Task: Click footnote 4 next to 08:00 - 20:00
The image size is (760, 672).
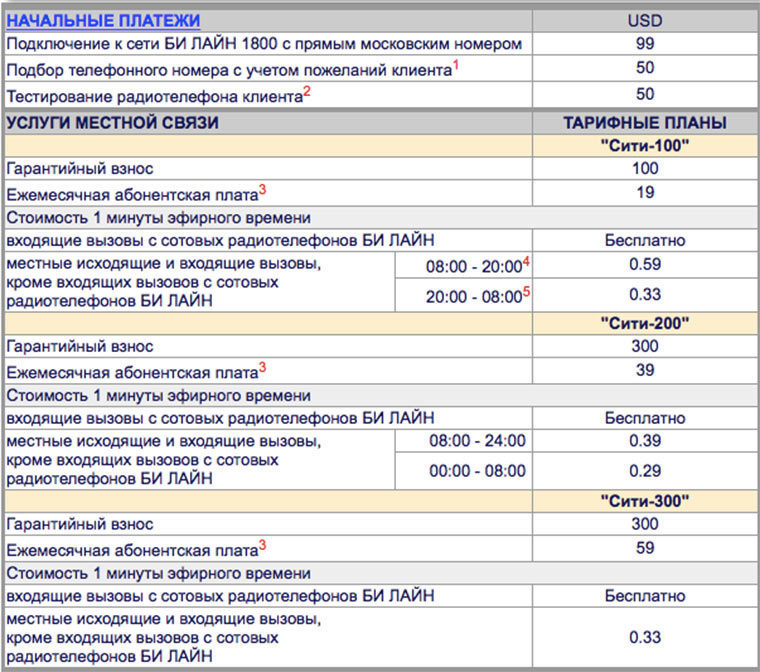Action: click(x=526, y=262)
